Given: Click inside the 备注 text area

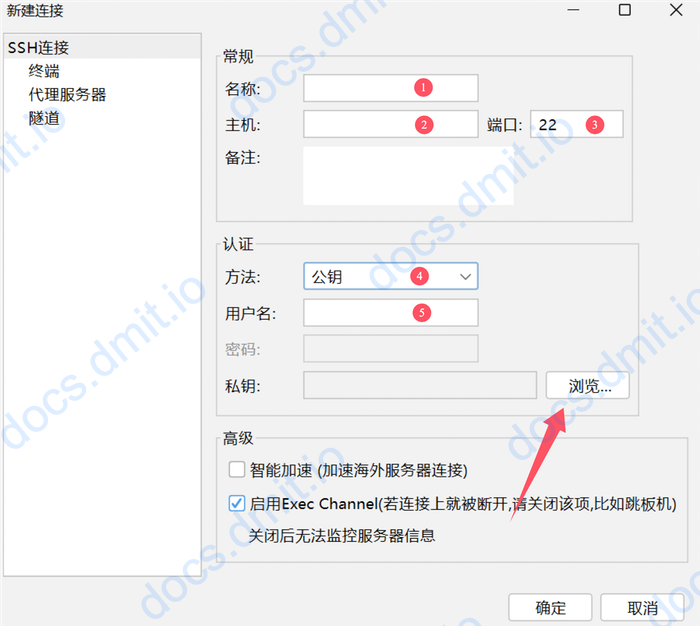Looking at the screenshot, I should [x=408, y=176].
